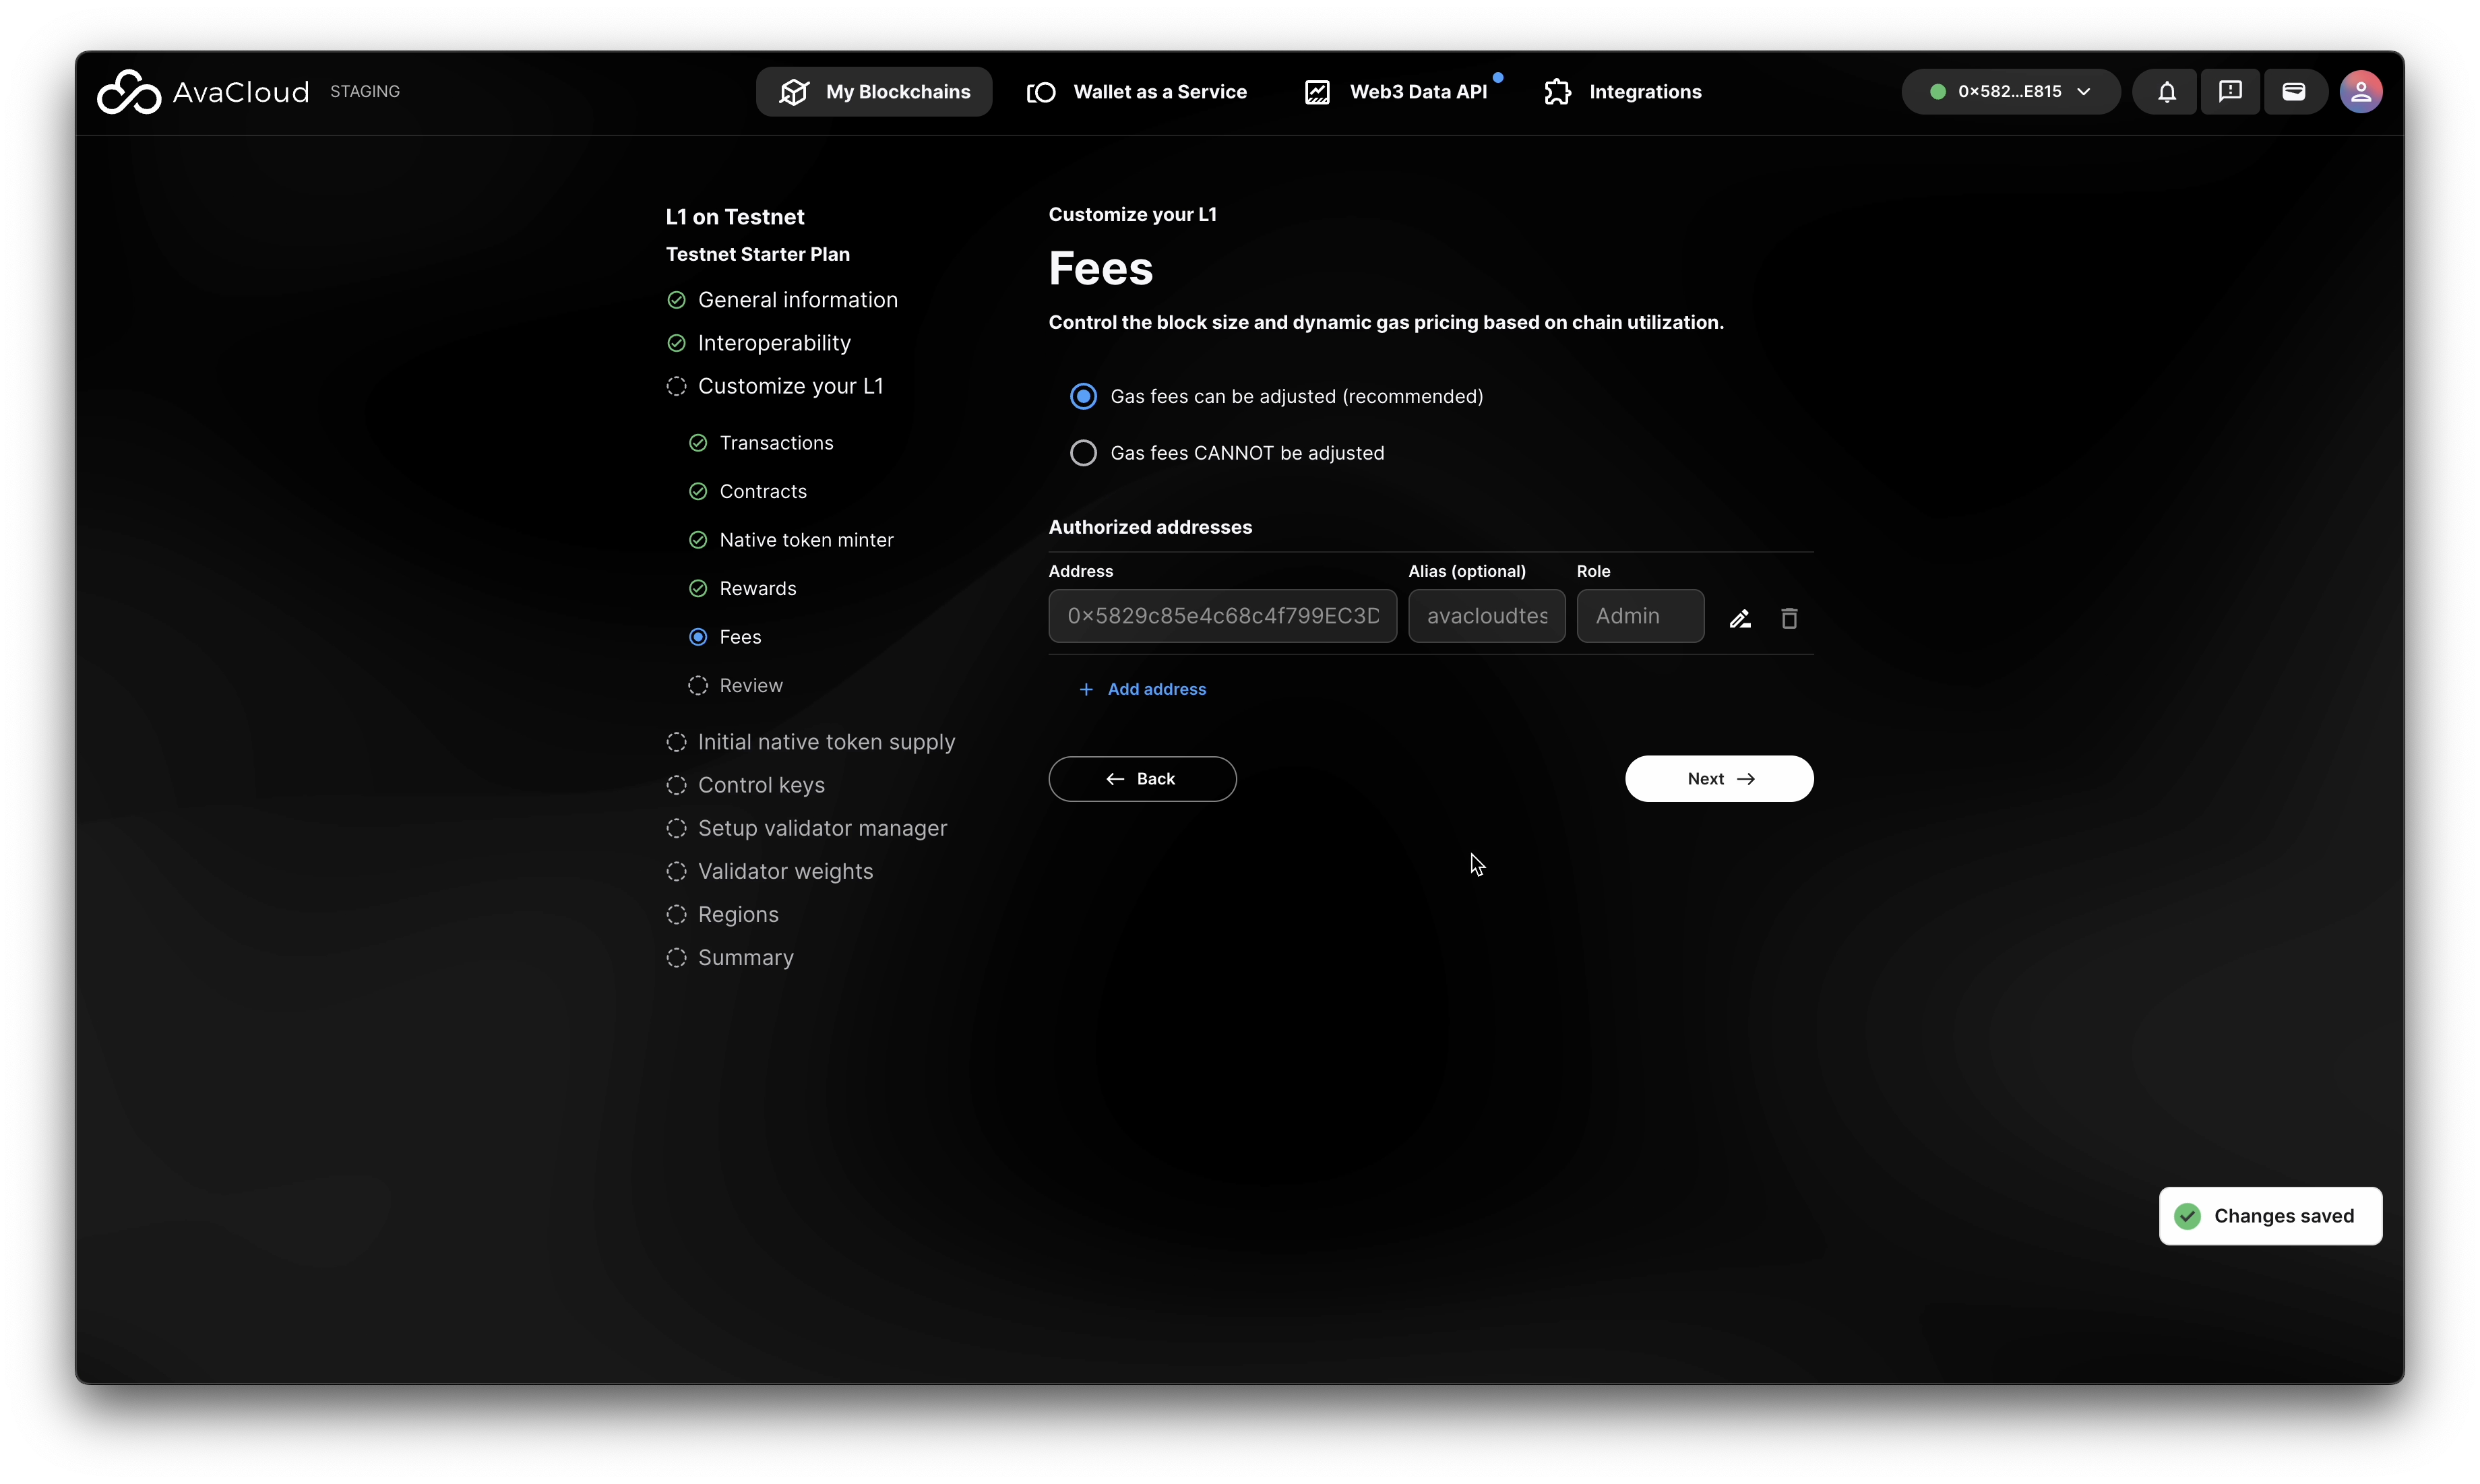Open the Rewards step in sidebar

click(x=757, y=589)
